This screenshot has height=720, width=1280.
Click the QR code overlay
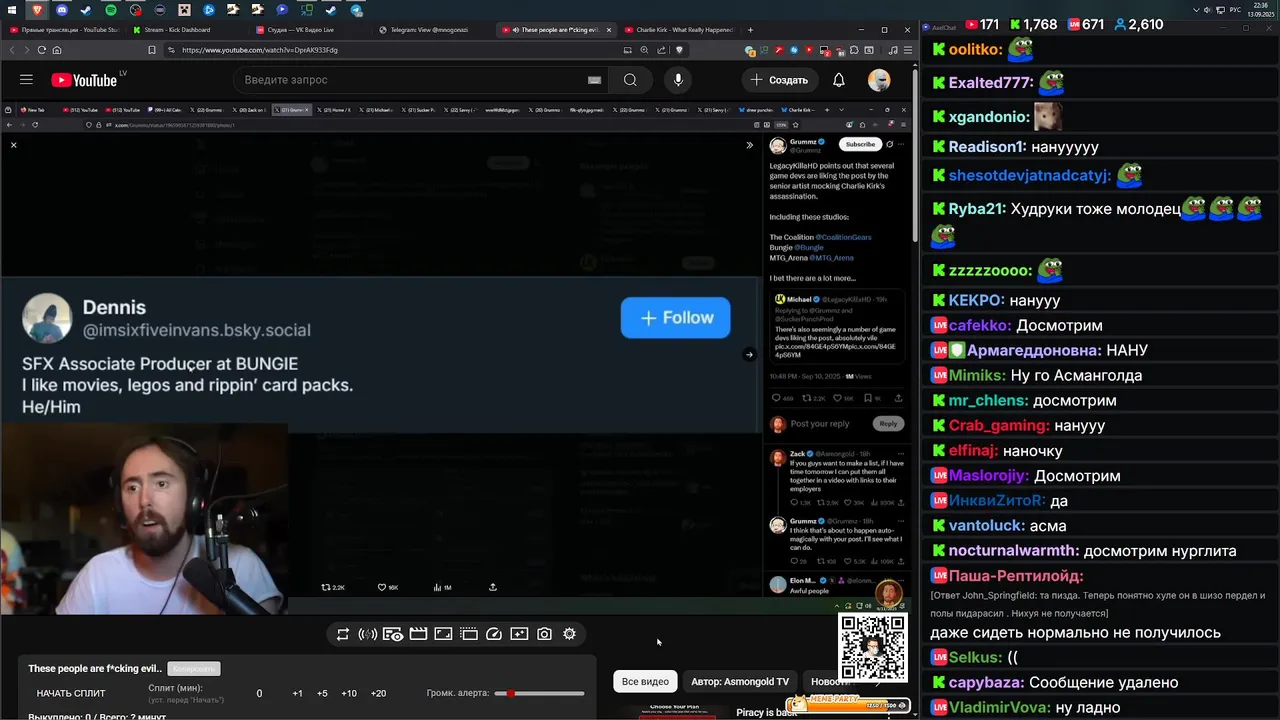872,648
